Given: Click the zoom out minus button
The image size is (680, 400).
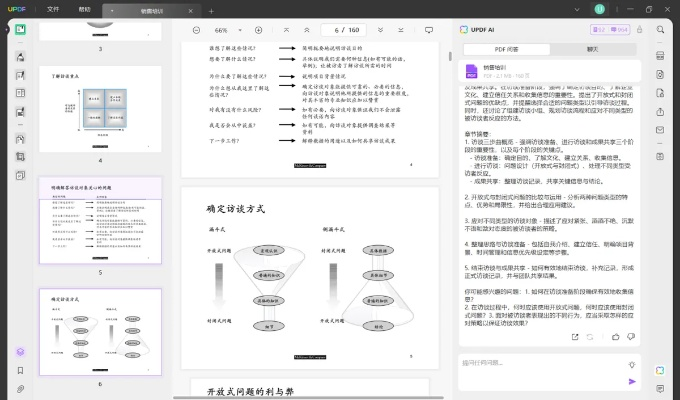Looking at the screenshot, I should click(196, 30).
